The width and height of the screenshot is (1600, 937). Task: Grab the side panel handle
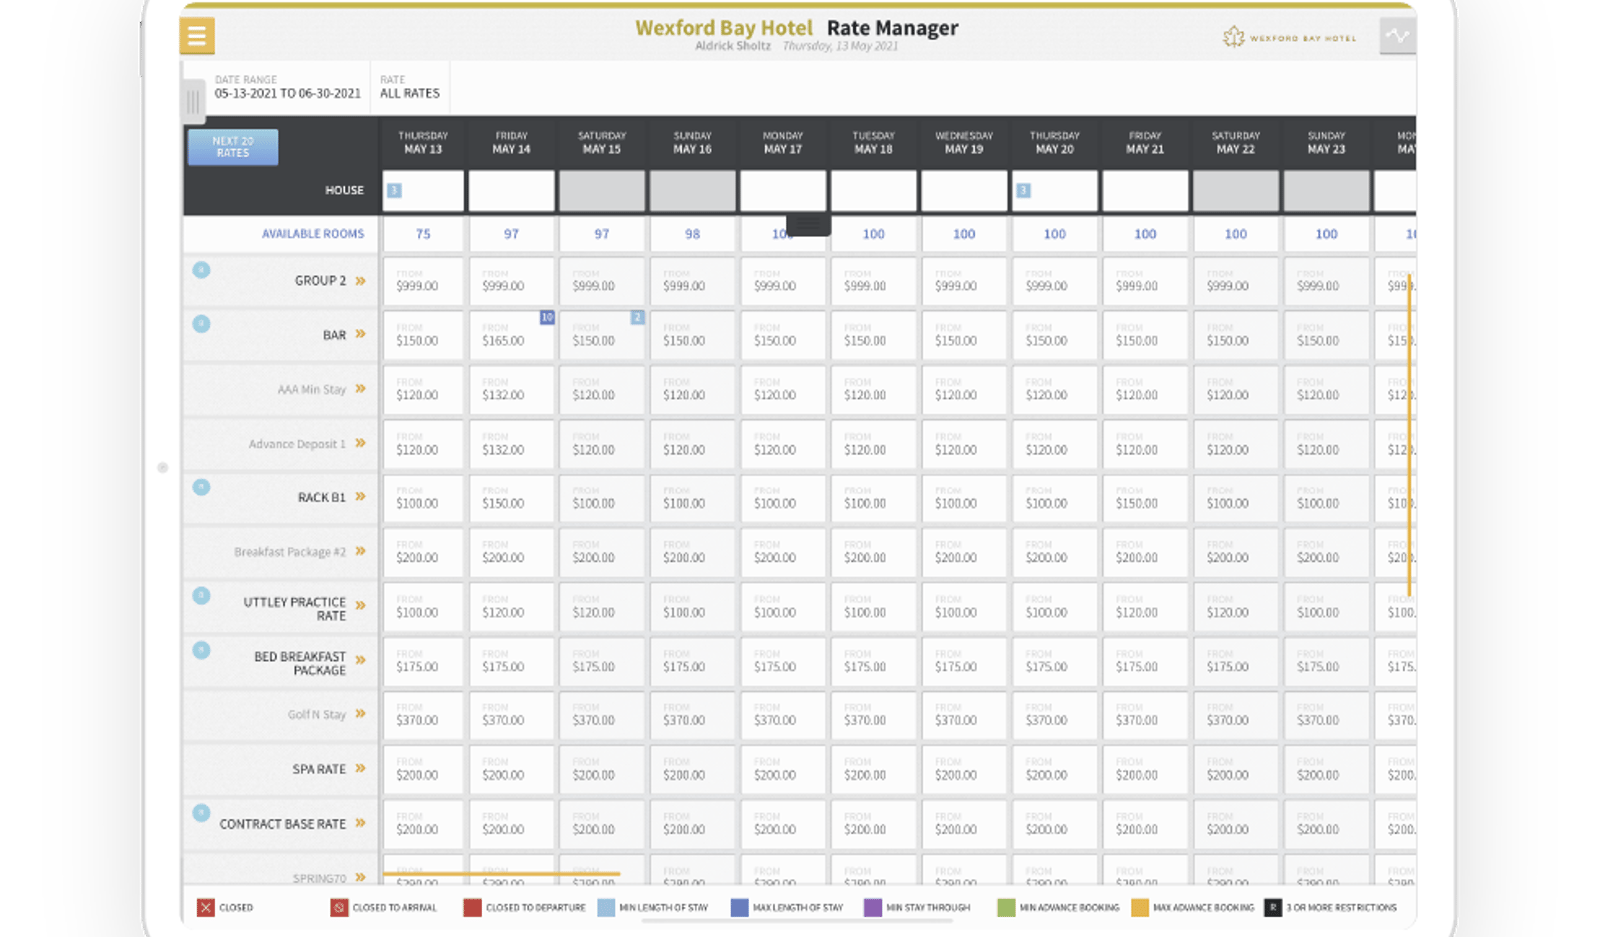click(x=193, y=100)
